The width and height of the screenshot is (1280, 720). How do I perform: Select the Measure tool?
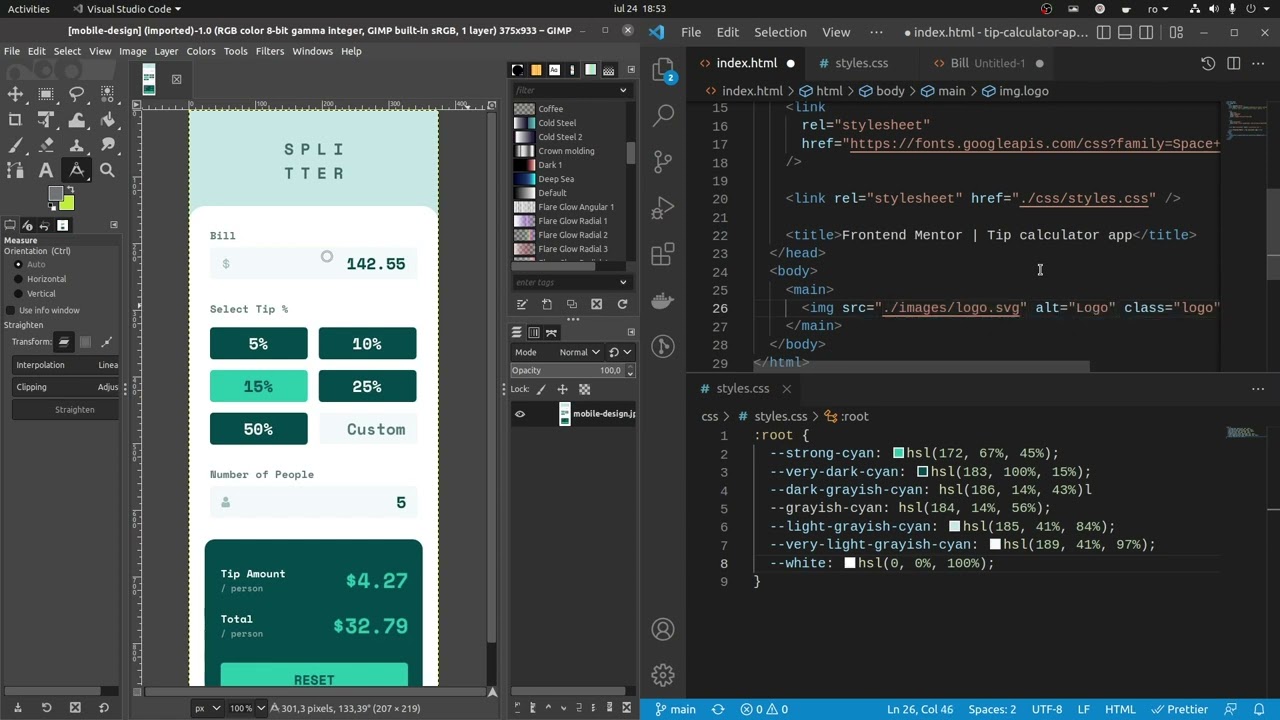pyautogui.click(x=77, y=170)
